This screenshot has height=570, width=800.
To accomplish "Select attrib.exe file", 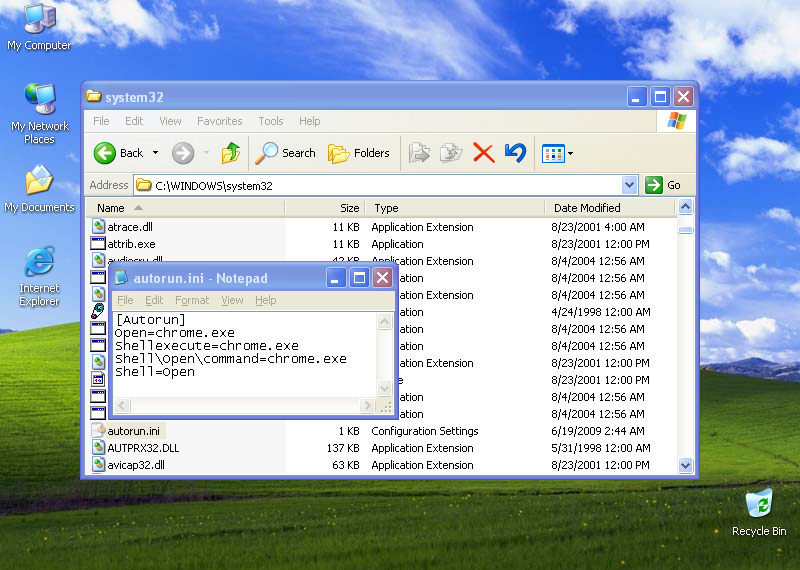I will click(x=131, y=244).
